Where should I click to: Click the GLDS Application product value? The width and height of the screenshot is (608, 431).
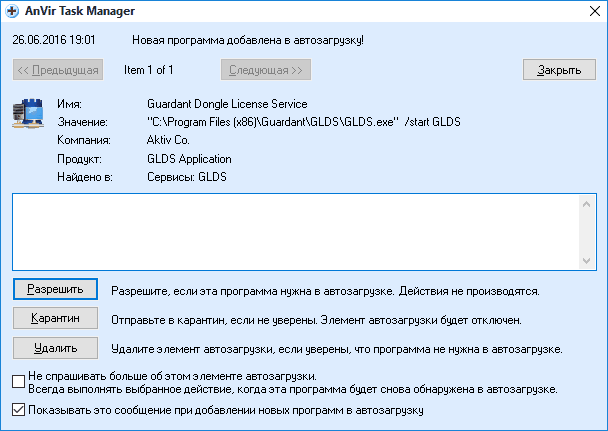click(x=189, y=159)
